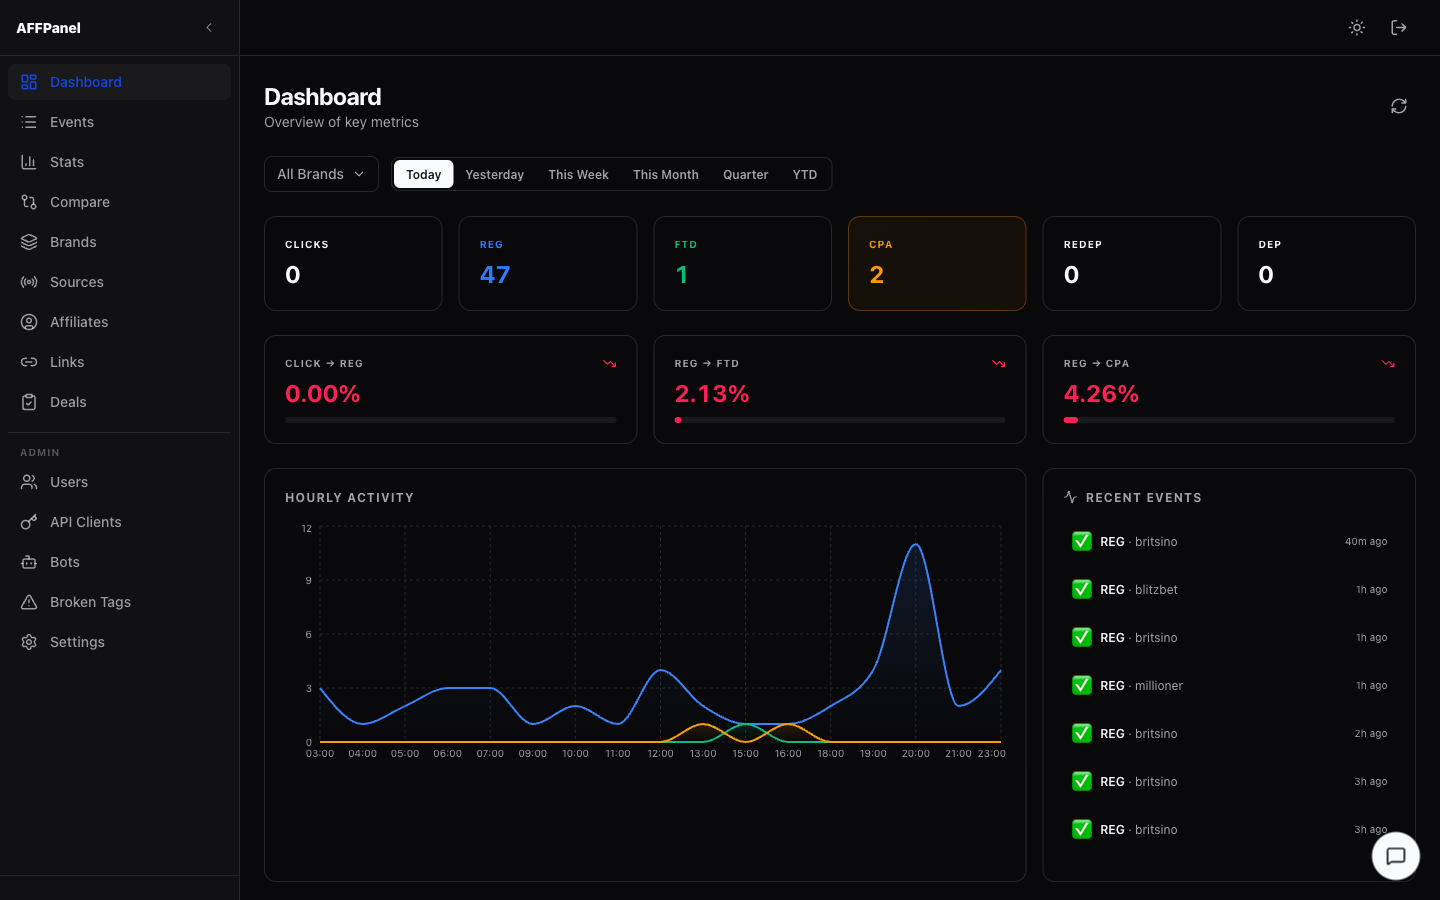Open Compare using its arrows icon

click(x=28, y=201)
